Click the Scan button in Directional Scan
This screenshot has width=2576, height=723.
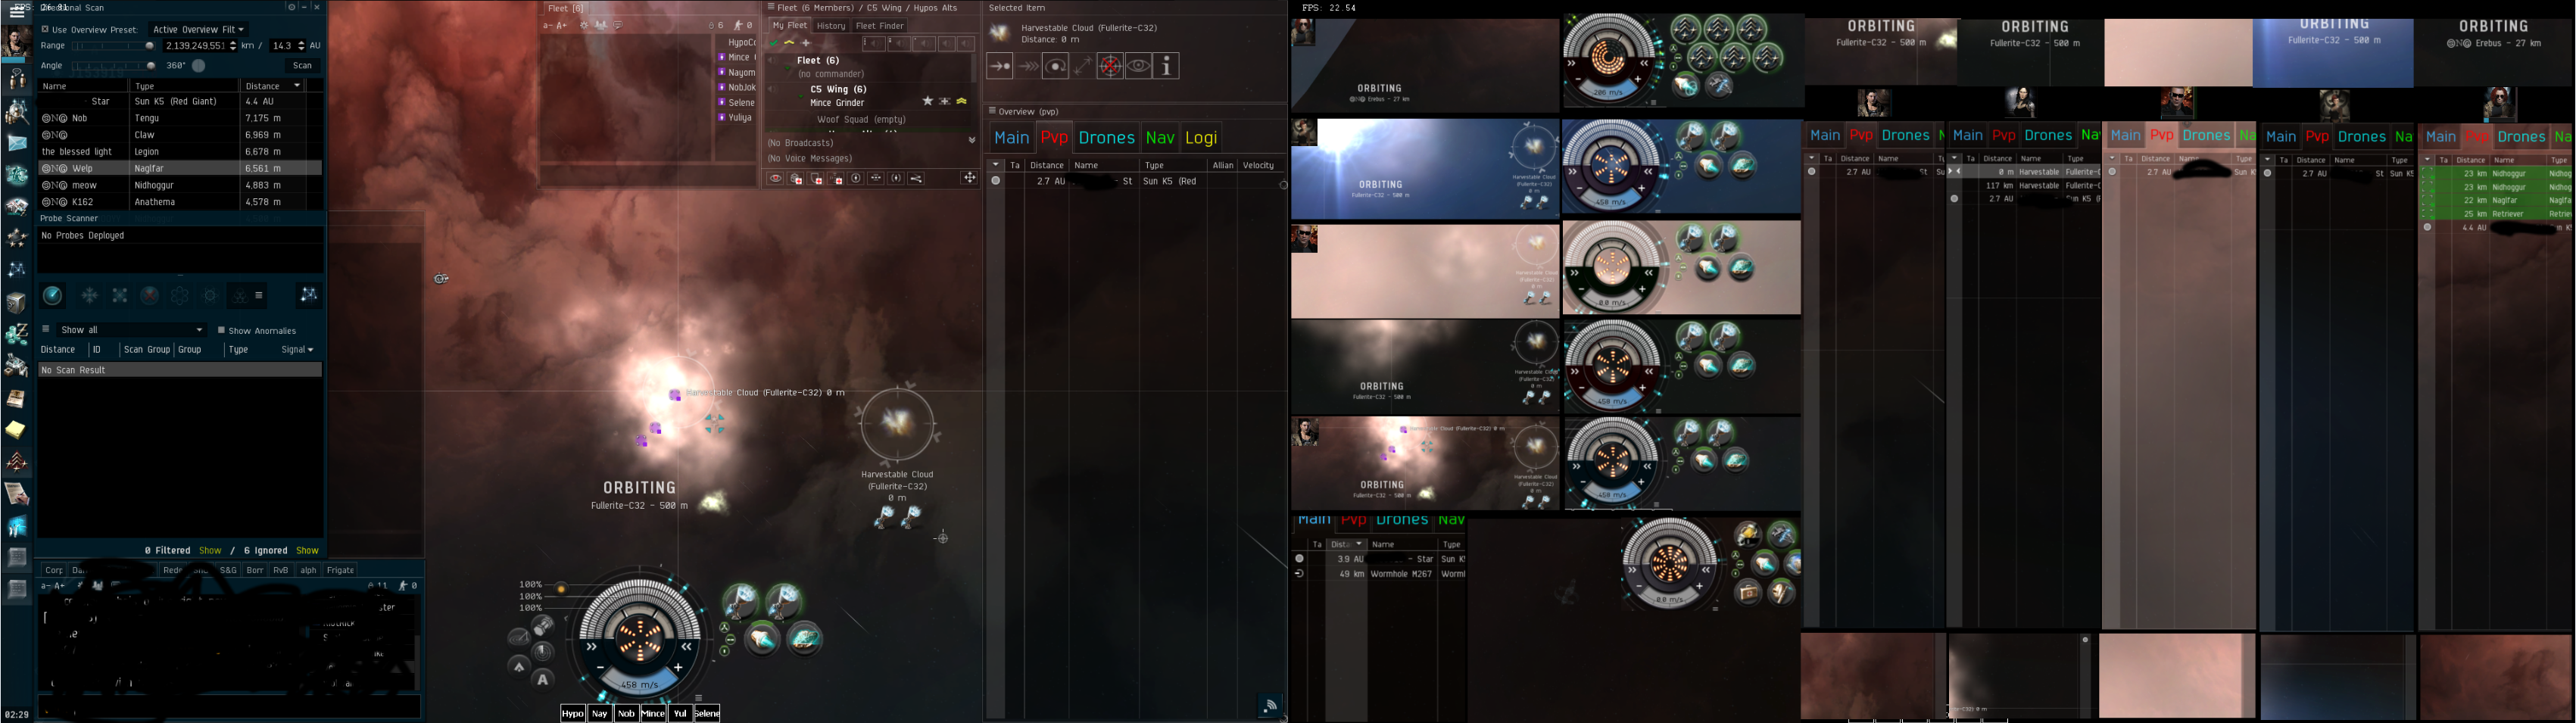tap(302, 66)
